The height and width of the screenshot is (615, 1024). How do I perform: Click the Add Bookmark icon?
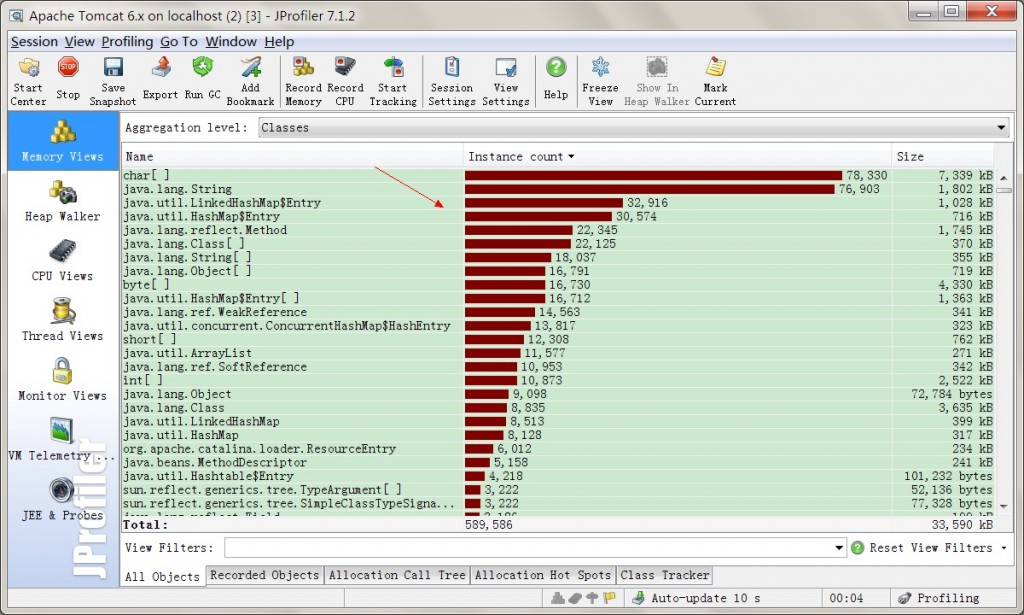(x=250, y=75)
